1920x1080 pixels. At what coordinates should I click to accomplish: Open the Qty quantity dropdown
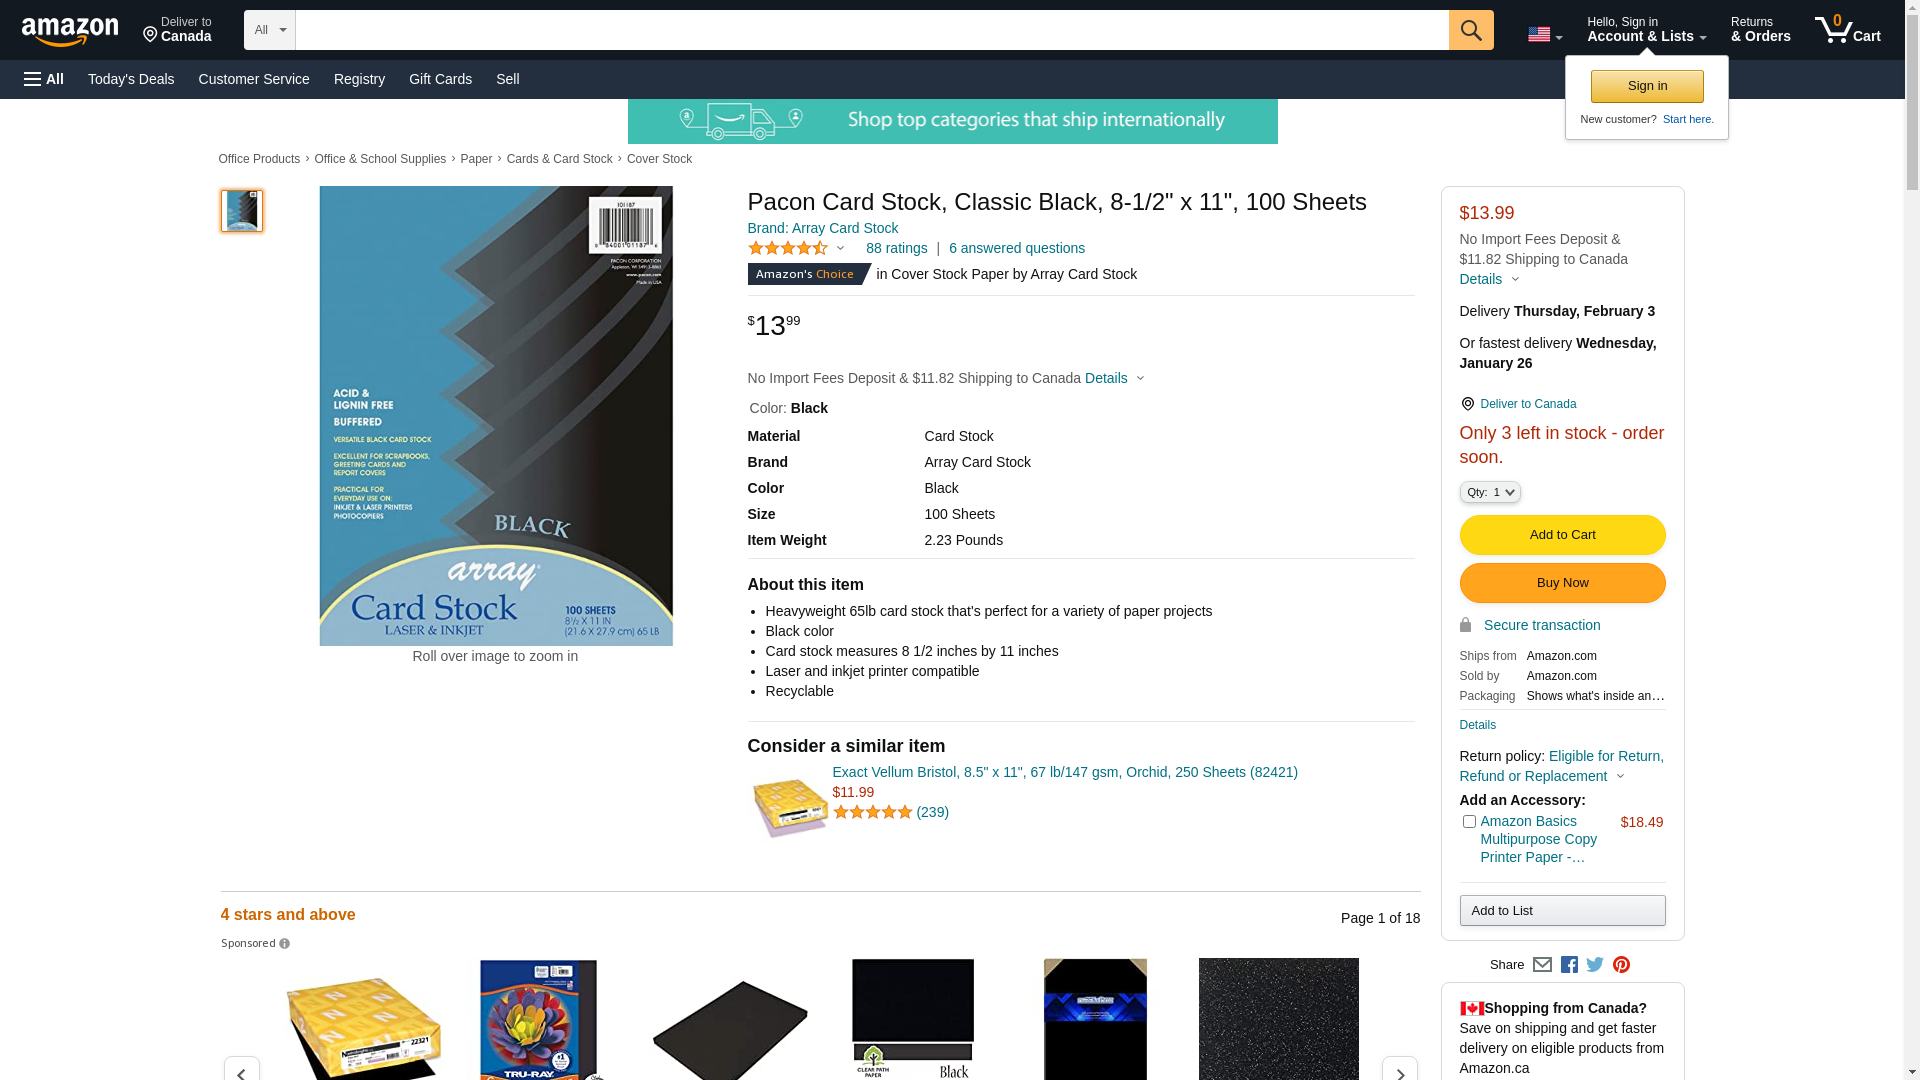point(1489,492)
